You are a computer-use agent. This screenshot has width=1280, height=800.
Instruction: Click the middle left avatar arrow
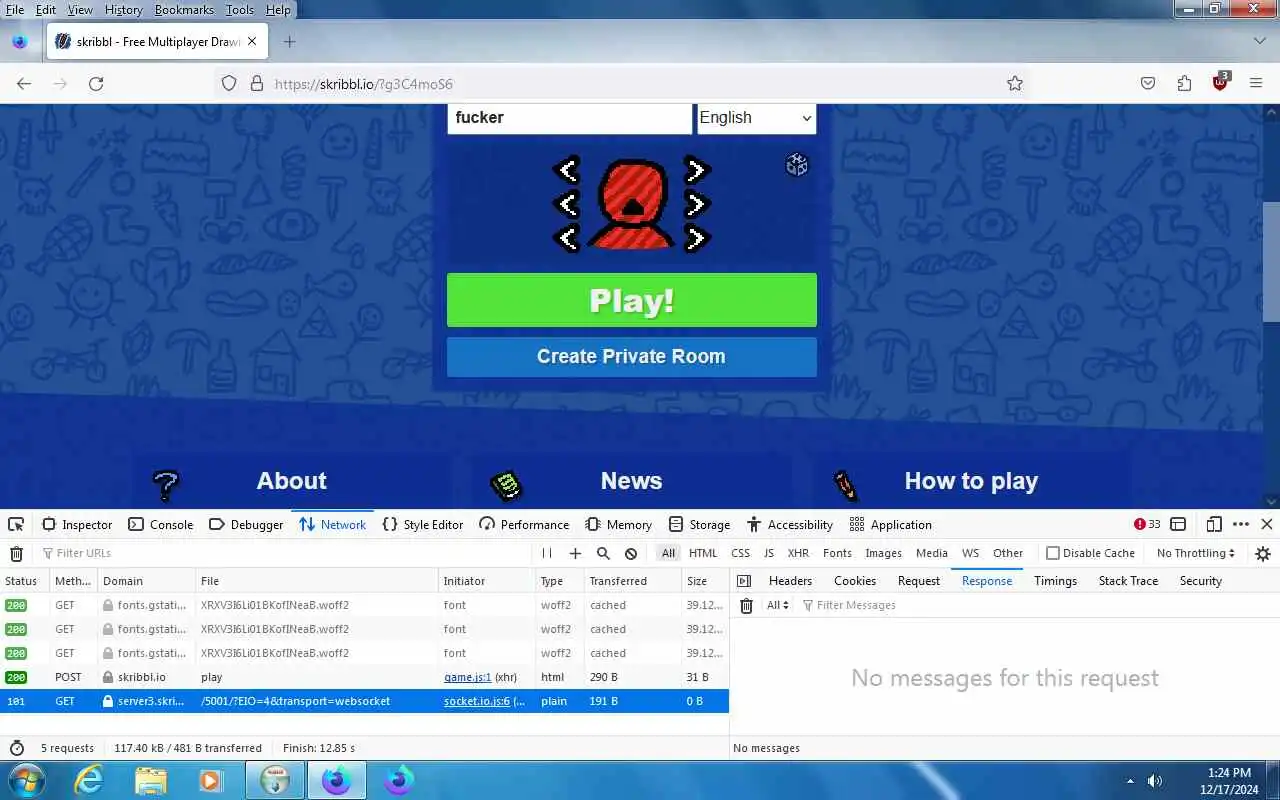click(567, 204)
